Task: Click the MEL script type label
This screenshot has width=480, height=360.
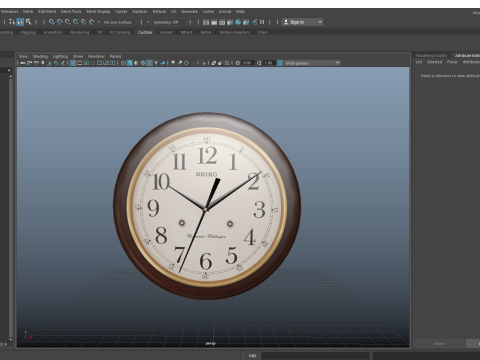Action: coord(253,356)
